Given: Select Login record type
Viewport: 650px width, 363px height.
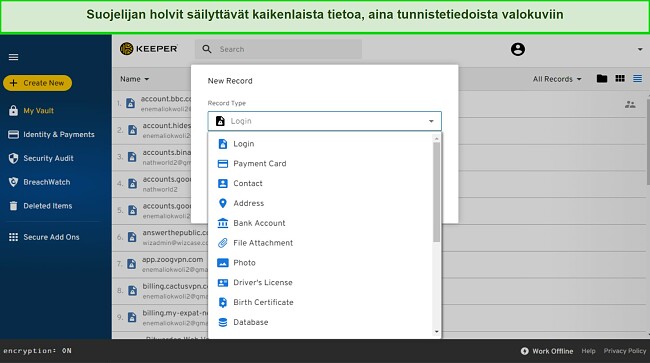Looking at the screenshot, I should click(320, 144).
